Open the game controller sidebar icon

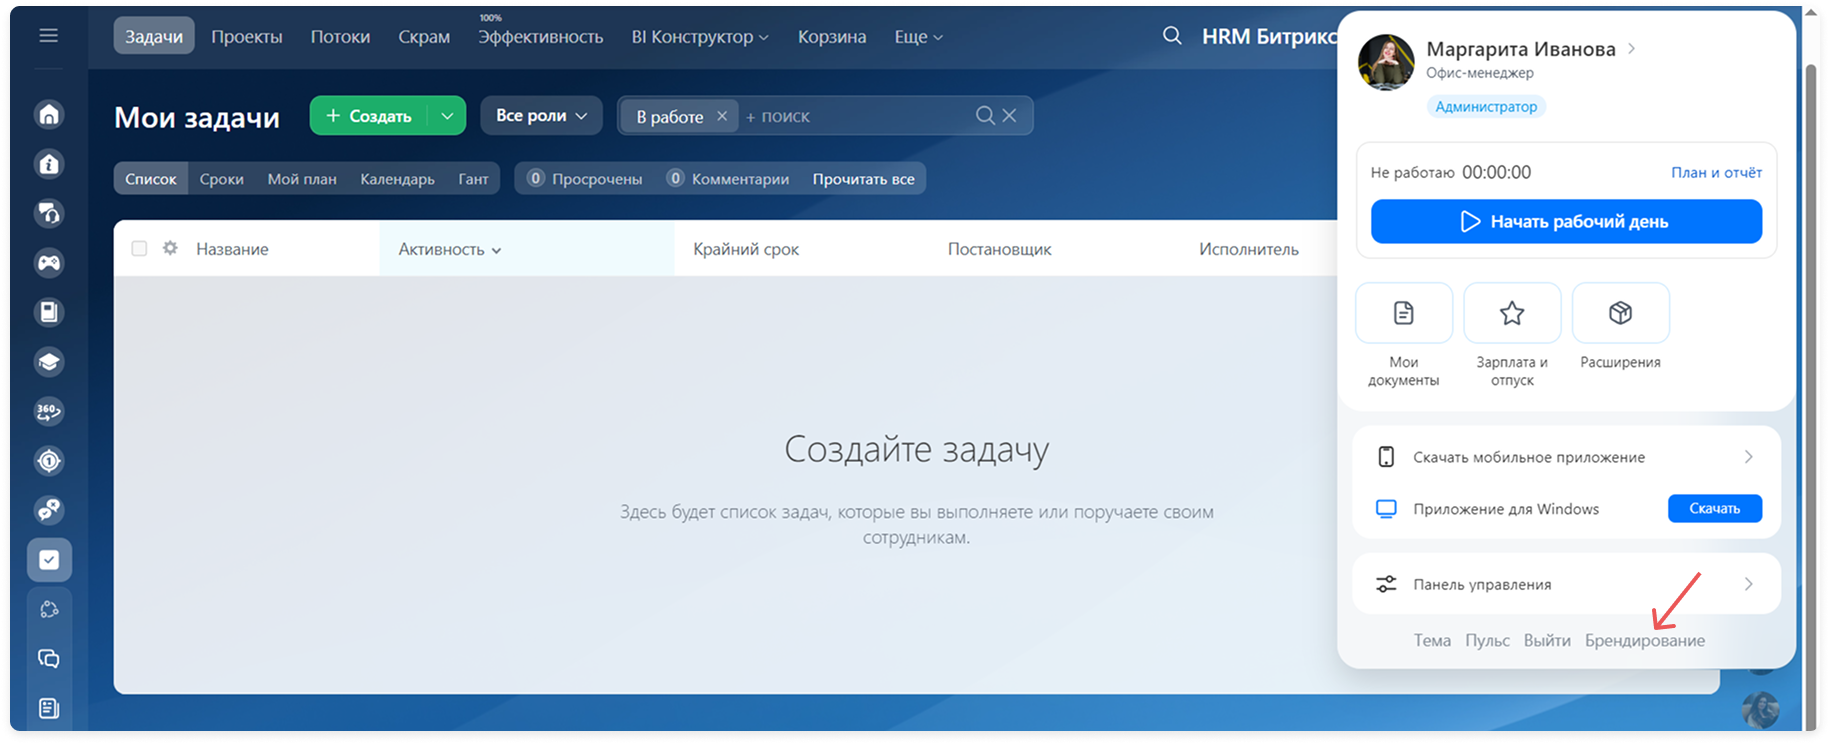49,263
